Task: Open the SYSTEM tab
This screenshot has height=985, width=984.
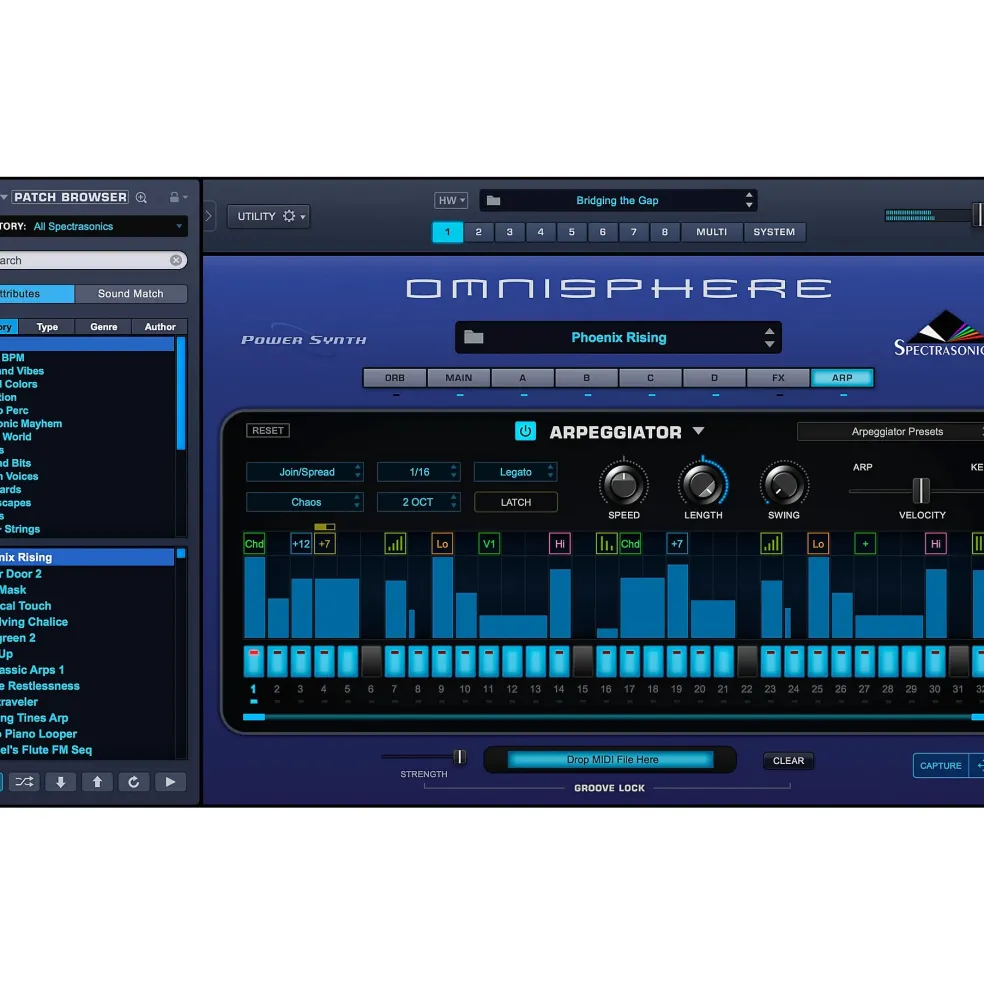Action: click(774, 232)
